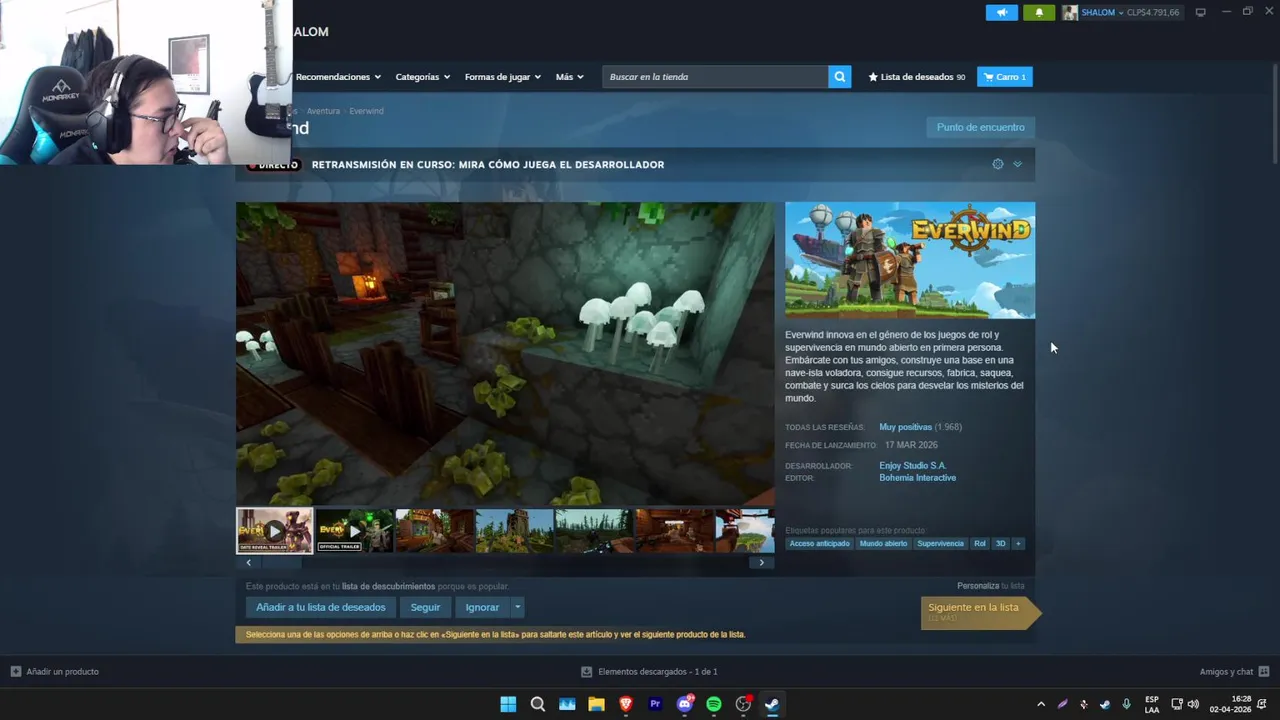Select the fourth media thumbnail, the grassy landscape
The width and height of the screenshot is (1280, 720).
[x=514, y=531]
